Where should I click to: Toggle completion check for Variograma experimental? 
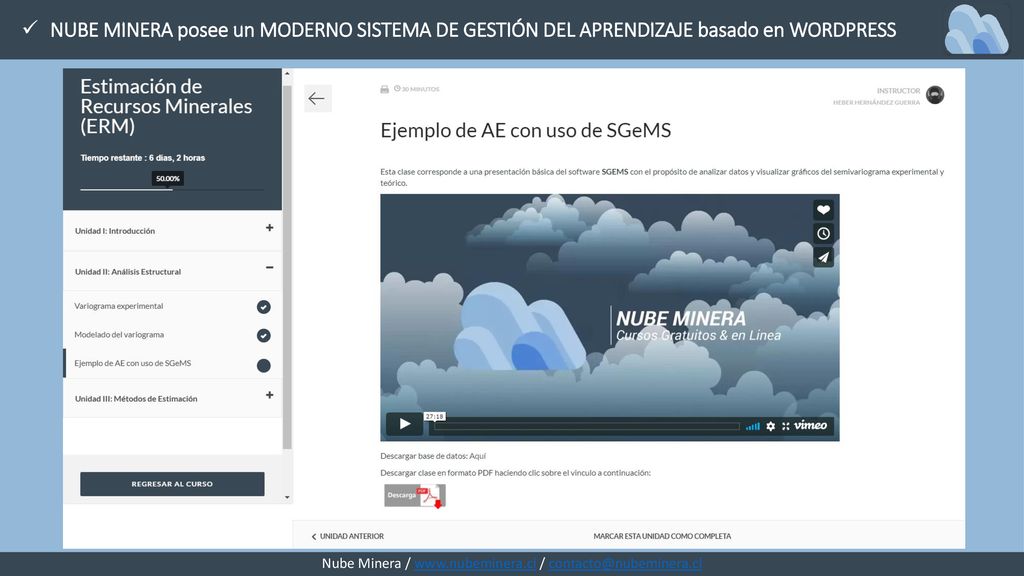[263, 307]
